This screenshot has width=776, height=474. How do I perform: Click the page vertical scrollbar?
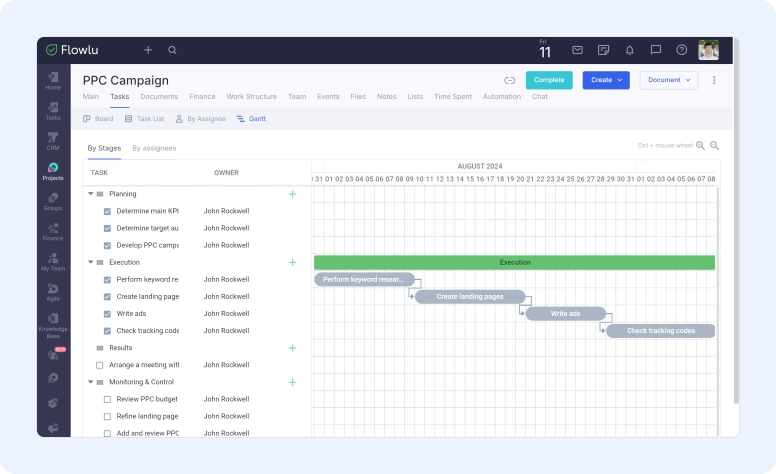(x=735, y=223)
